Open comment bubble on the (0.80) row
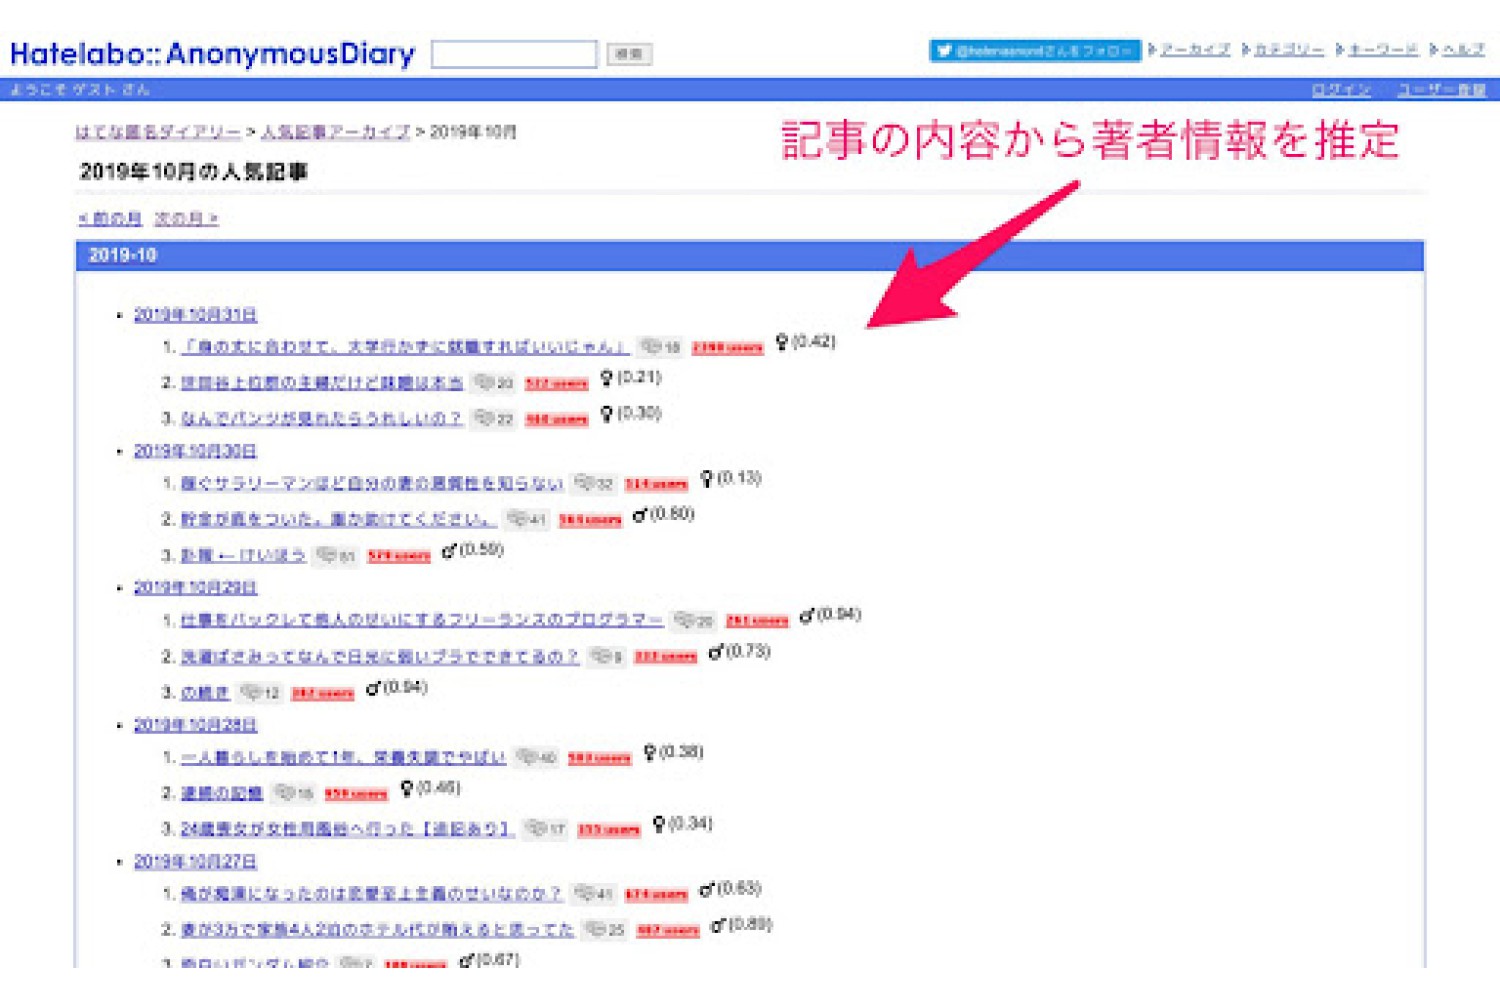The width and height of the screenshot is (1500, 1000). coord(527,519)
